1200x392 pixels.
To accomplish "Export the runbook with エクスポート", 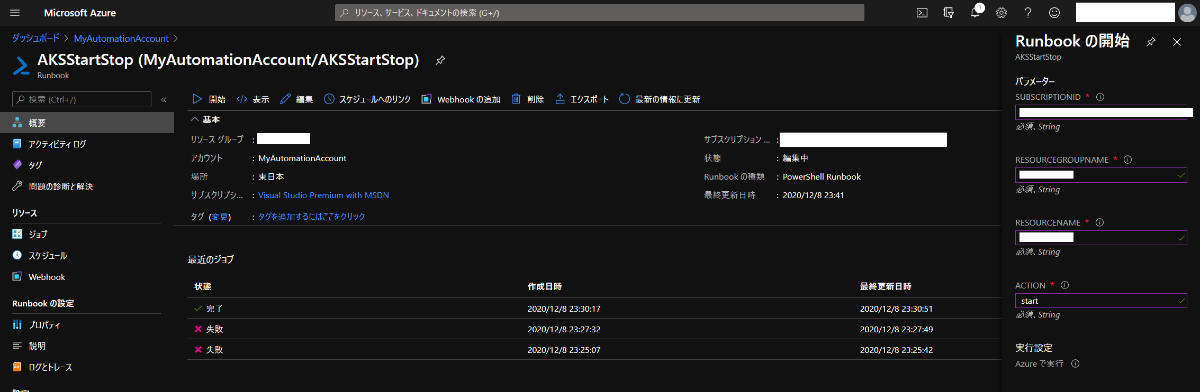I will (582, 99).
